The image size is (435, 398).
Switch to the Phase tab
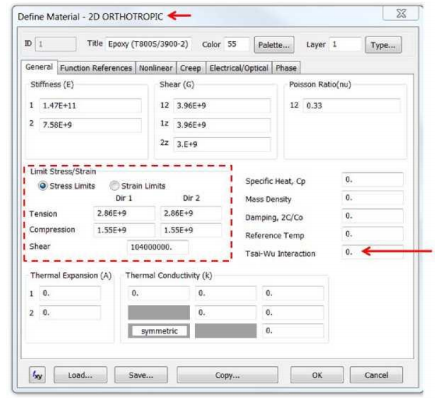[x=286, y=68]
